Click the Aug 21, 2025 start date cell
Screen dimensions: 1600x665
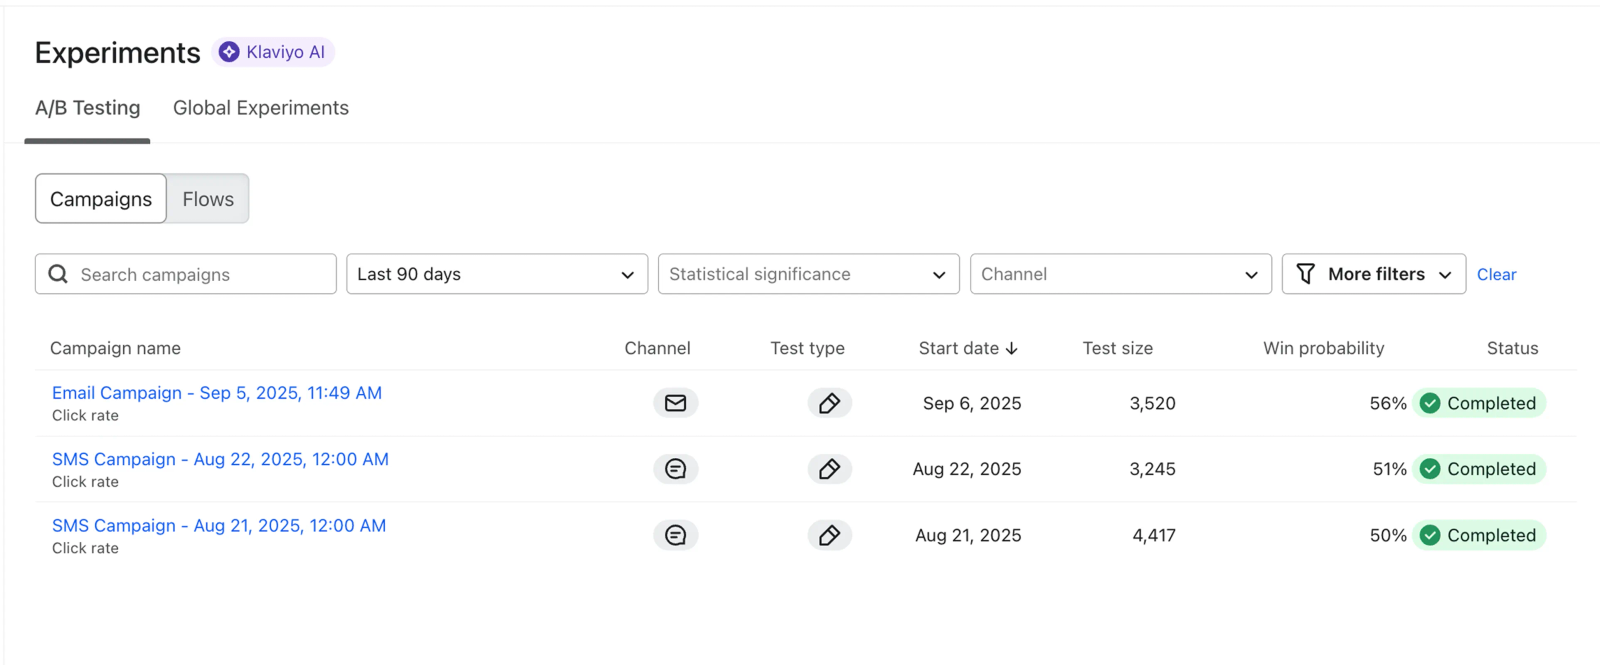(x=968, y=535)
